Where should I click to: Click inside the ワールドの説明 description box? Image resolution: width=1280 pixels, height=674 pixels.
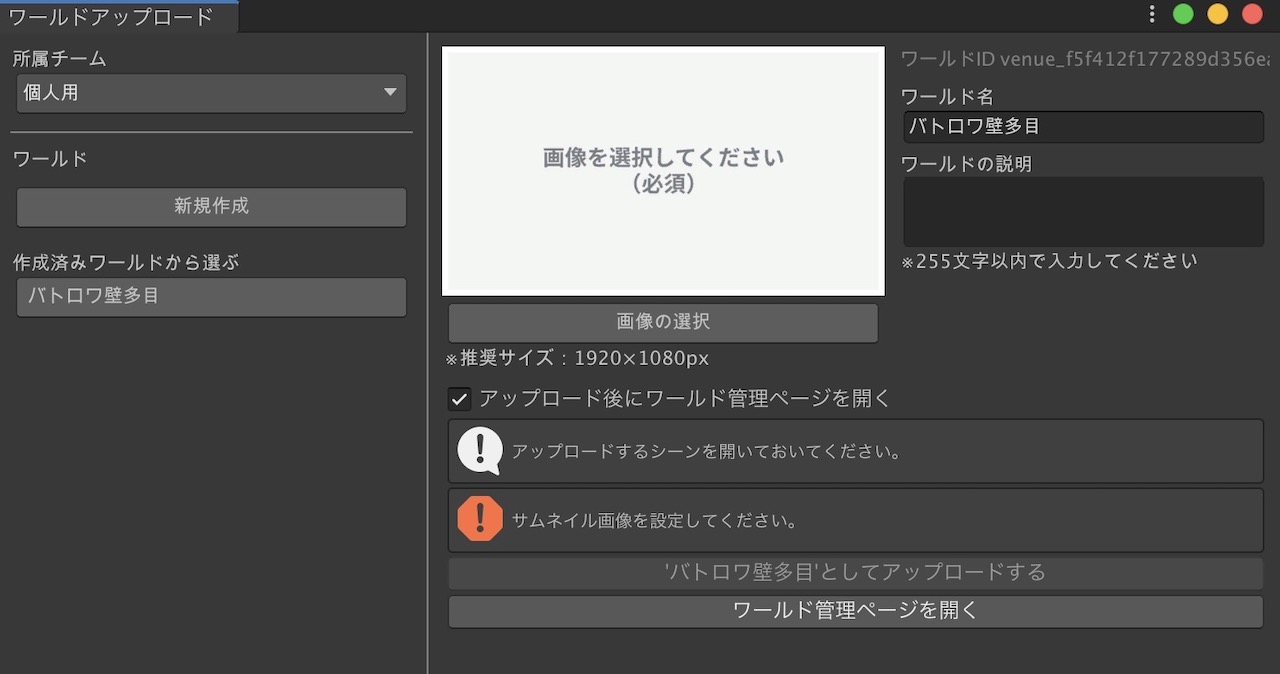[x=1083, y=211]
